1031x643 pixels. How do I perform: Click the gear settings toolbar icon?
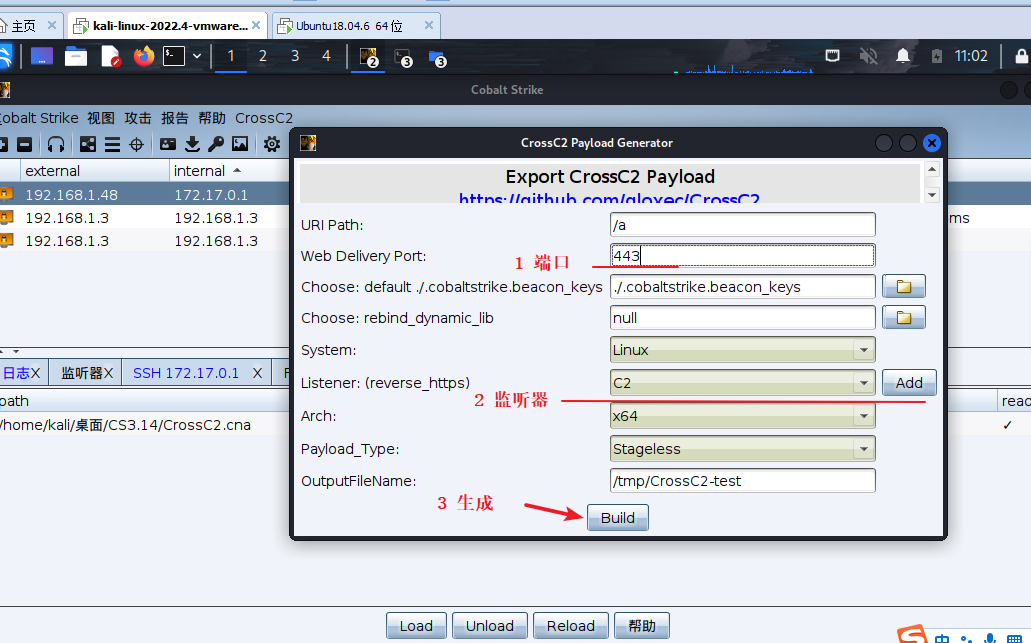tap(272, 144)
